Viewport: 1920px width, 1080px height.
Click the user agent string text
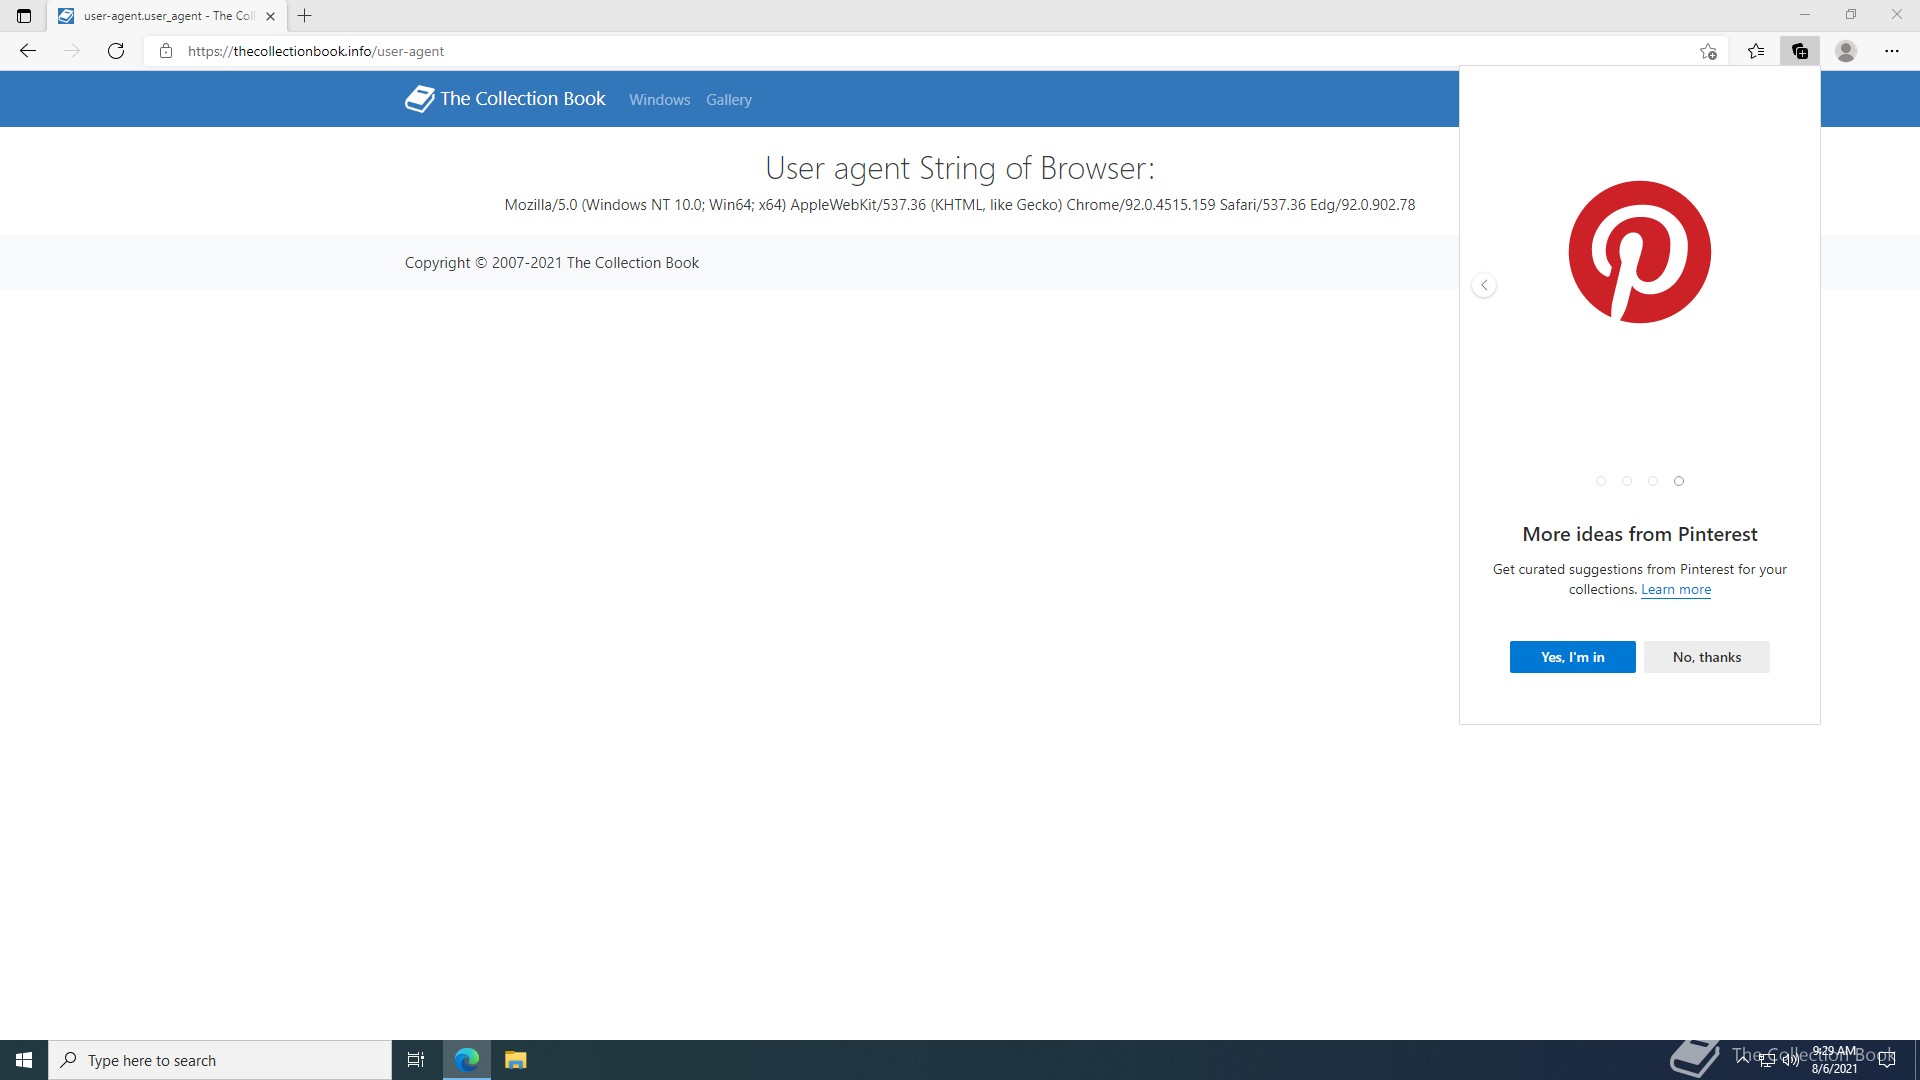(x=960, y=205)
